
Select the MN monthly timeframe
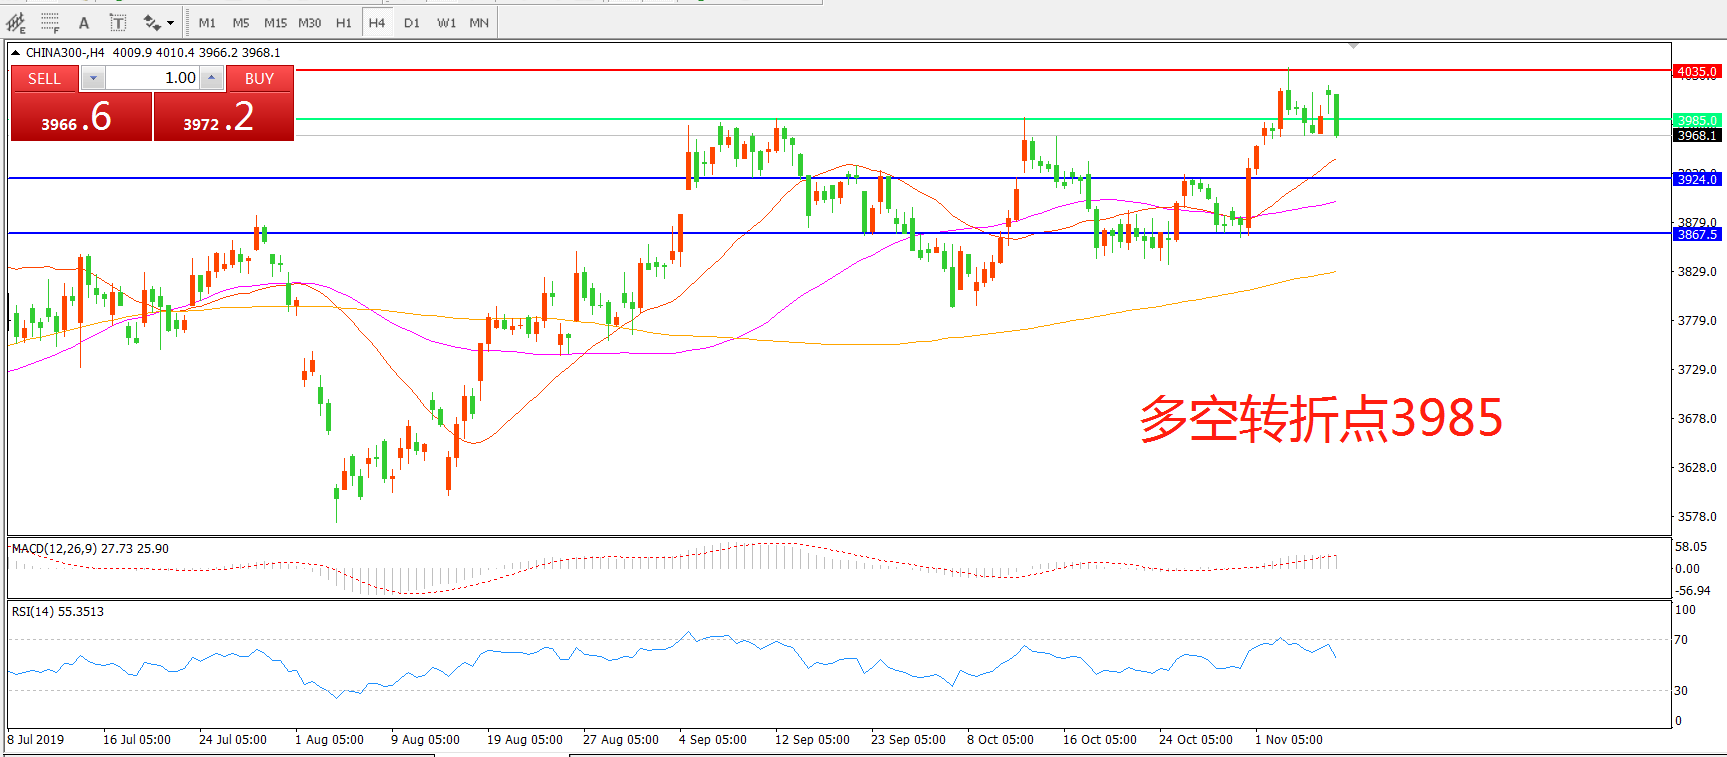coord(479,22)
